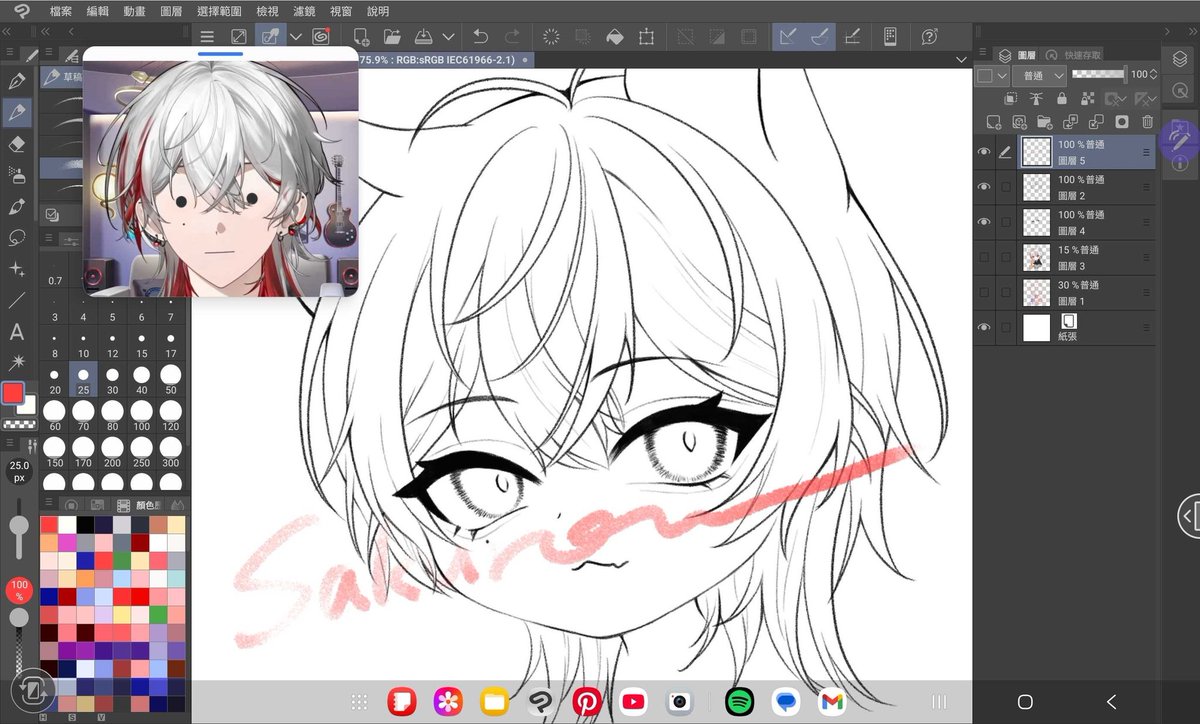Toggle Snap to Special Ruler icon
Image resolution: width=1200 pixels, height=724 pixels.
820,37
